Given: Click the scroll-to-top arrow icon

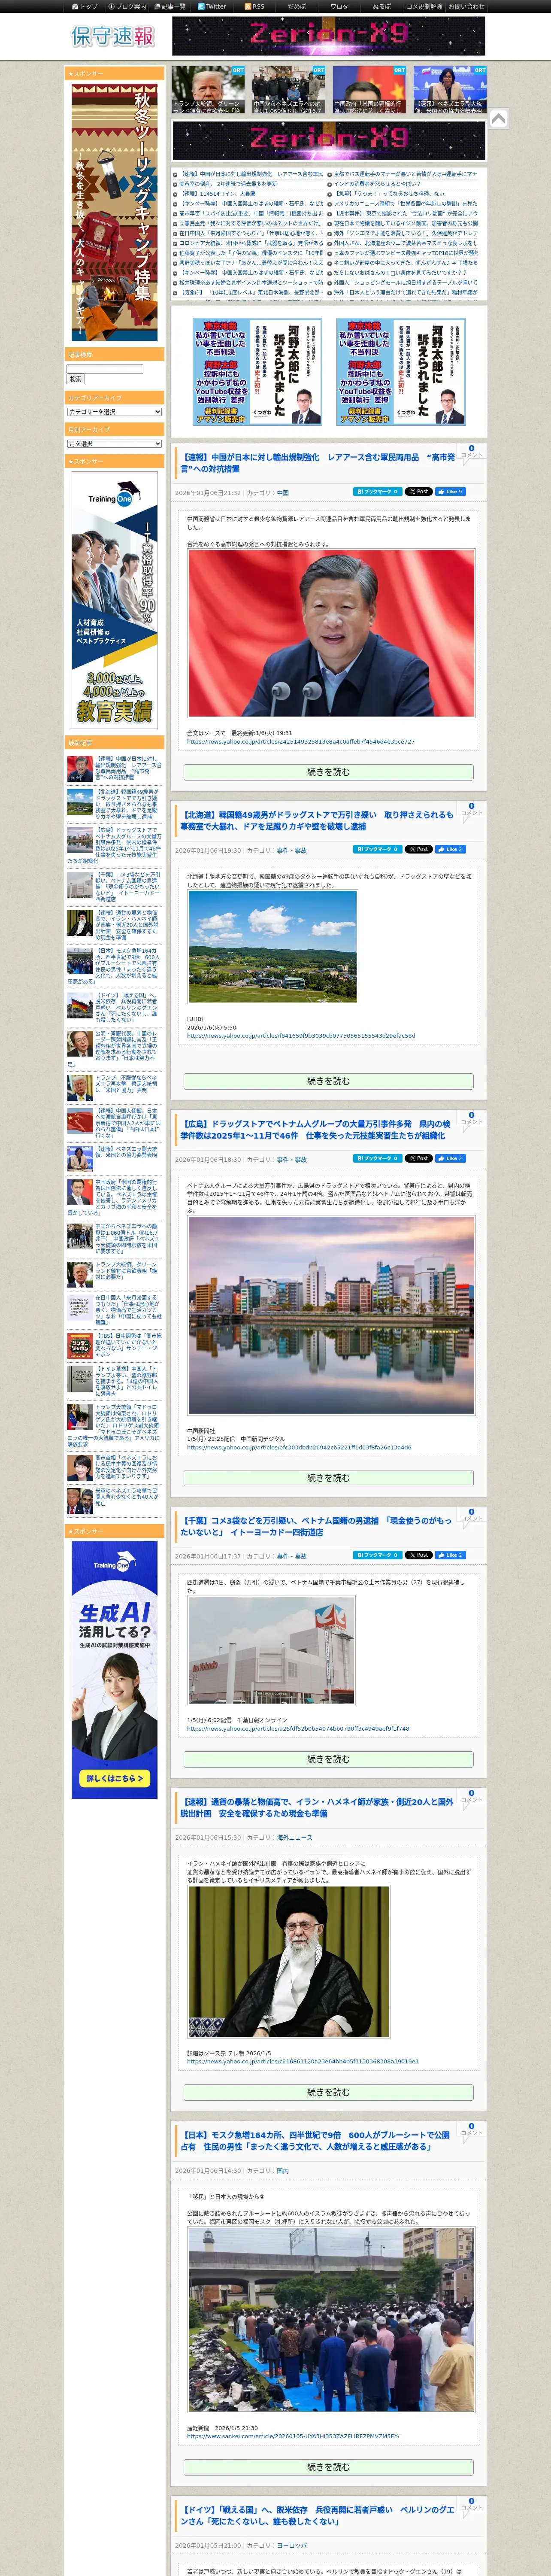Looking at the screenshot, I should 498,119.
